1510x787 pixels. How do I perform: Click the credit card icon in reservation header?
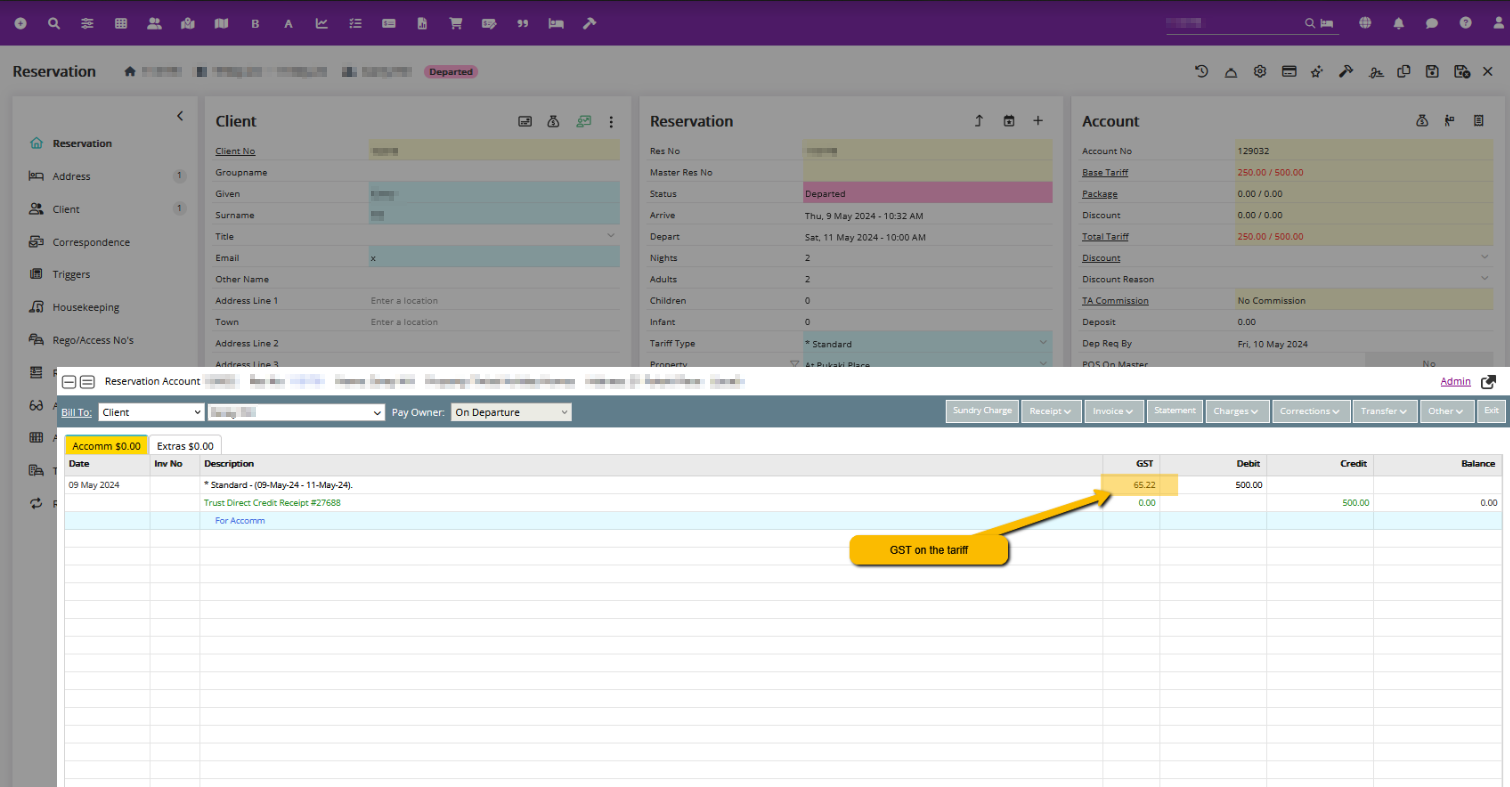[1289, 71]
